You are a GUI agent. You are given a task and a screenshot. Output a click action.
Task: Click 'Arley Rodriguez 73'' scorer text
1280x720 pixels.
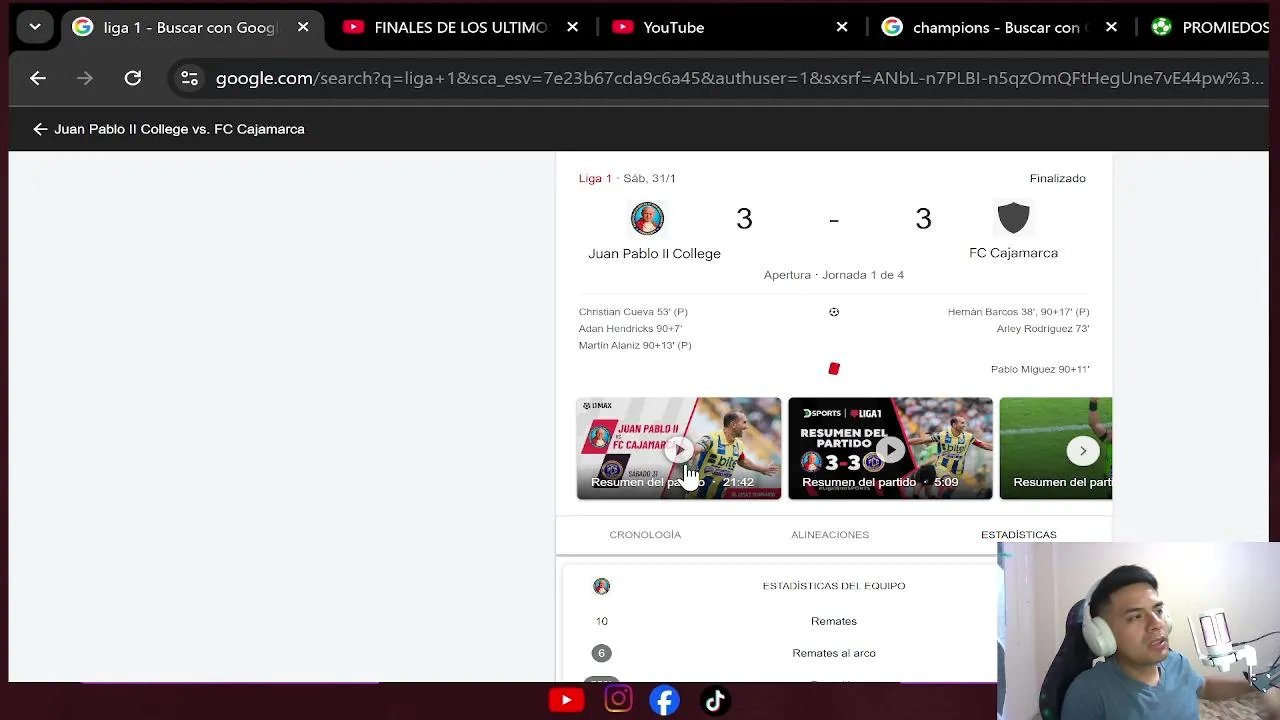(1043, 328)
